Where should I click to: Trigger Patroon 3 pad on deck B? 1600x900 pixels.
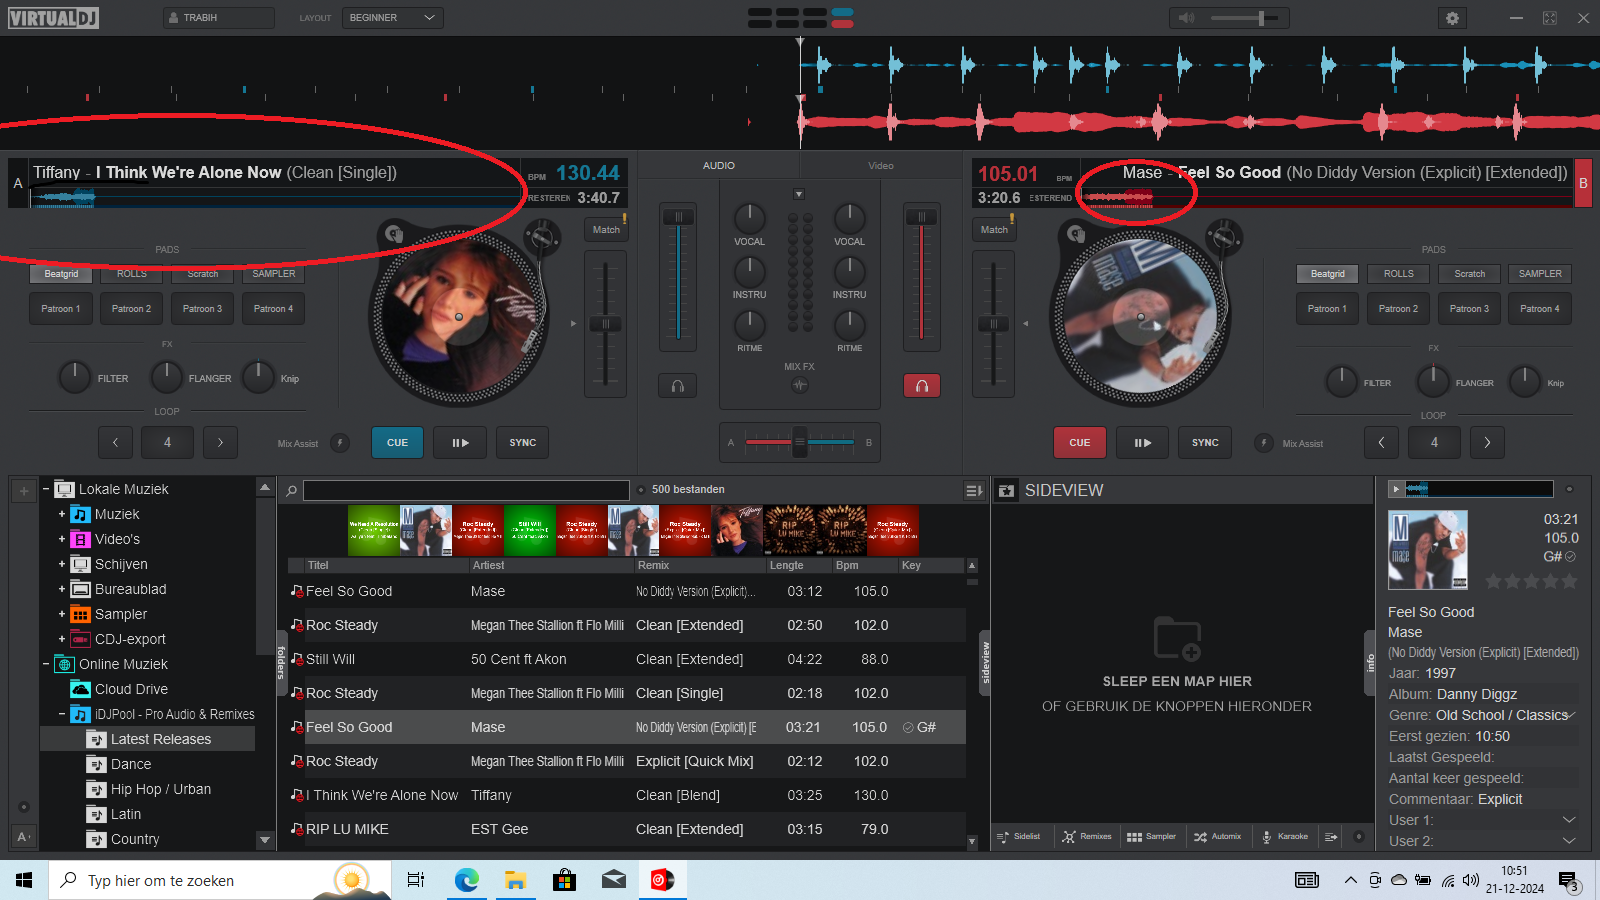click(x=1469, y=309)
